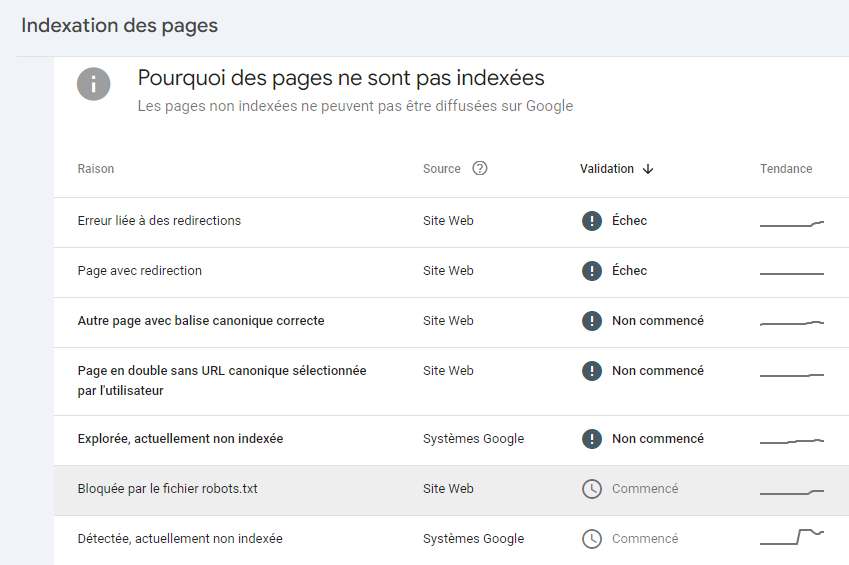Viewport: 849px width, 565px height.
Task: Sort the table by Validation column header
Action: tap(607, 169)
